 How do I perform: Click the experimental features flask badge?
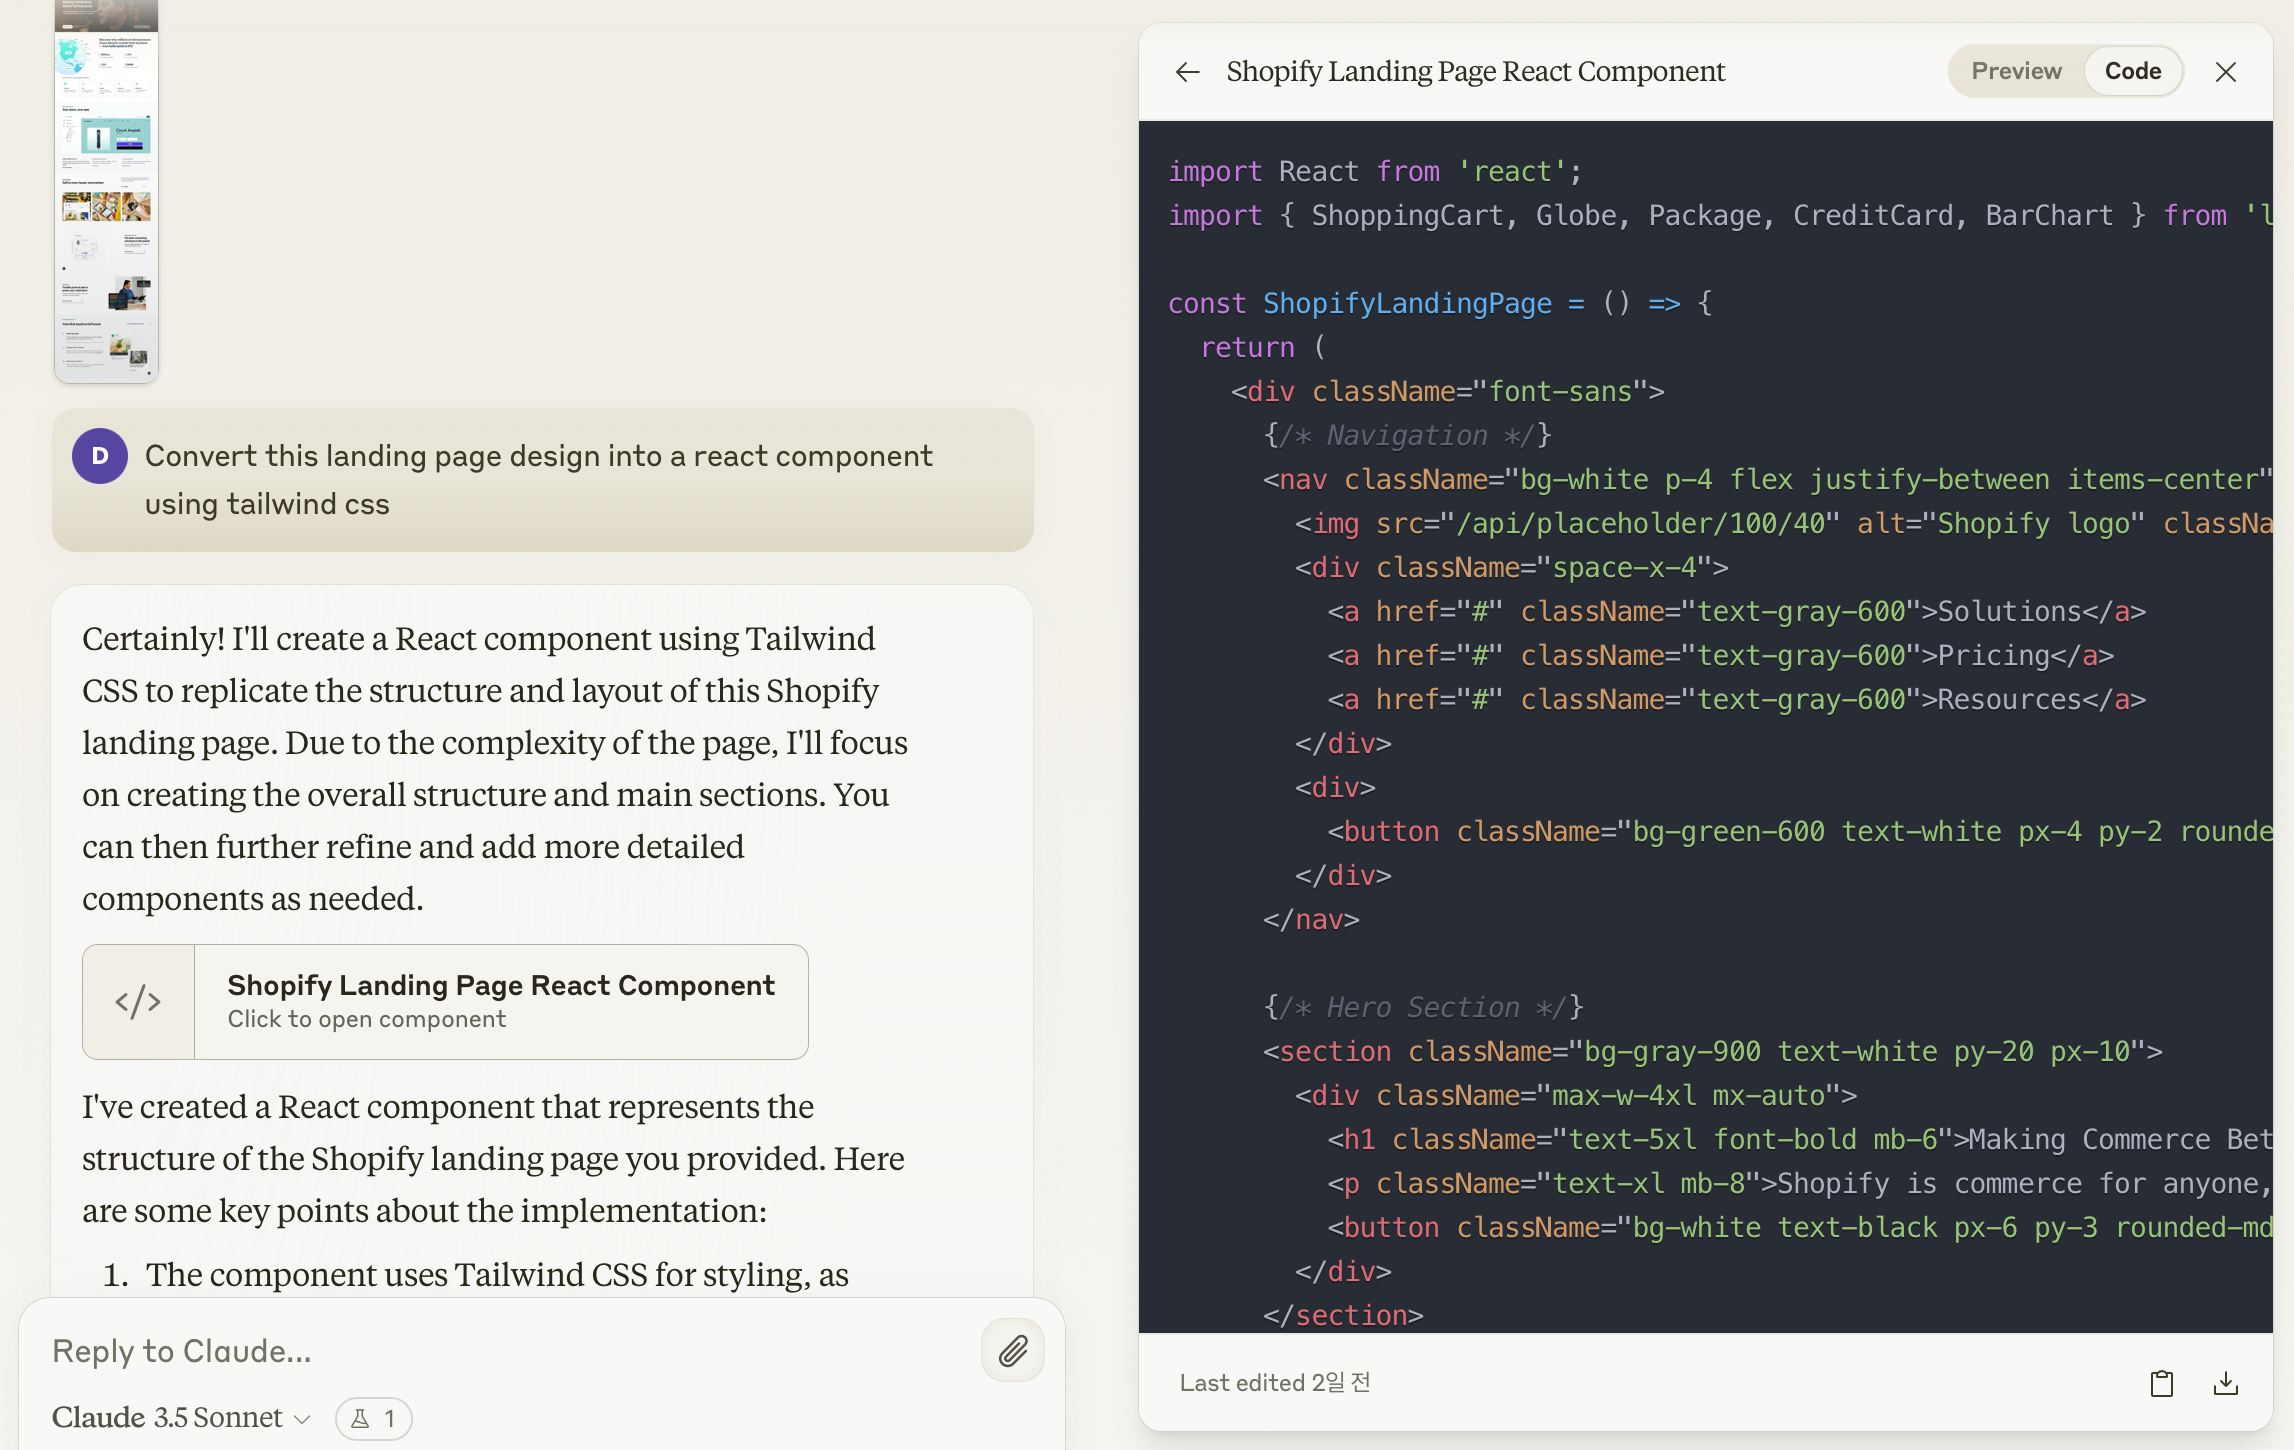373,1418
